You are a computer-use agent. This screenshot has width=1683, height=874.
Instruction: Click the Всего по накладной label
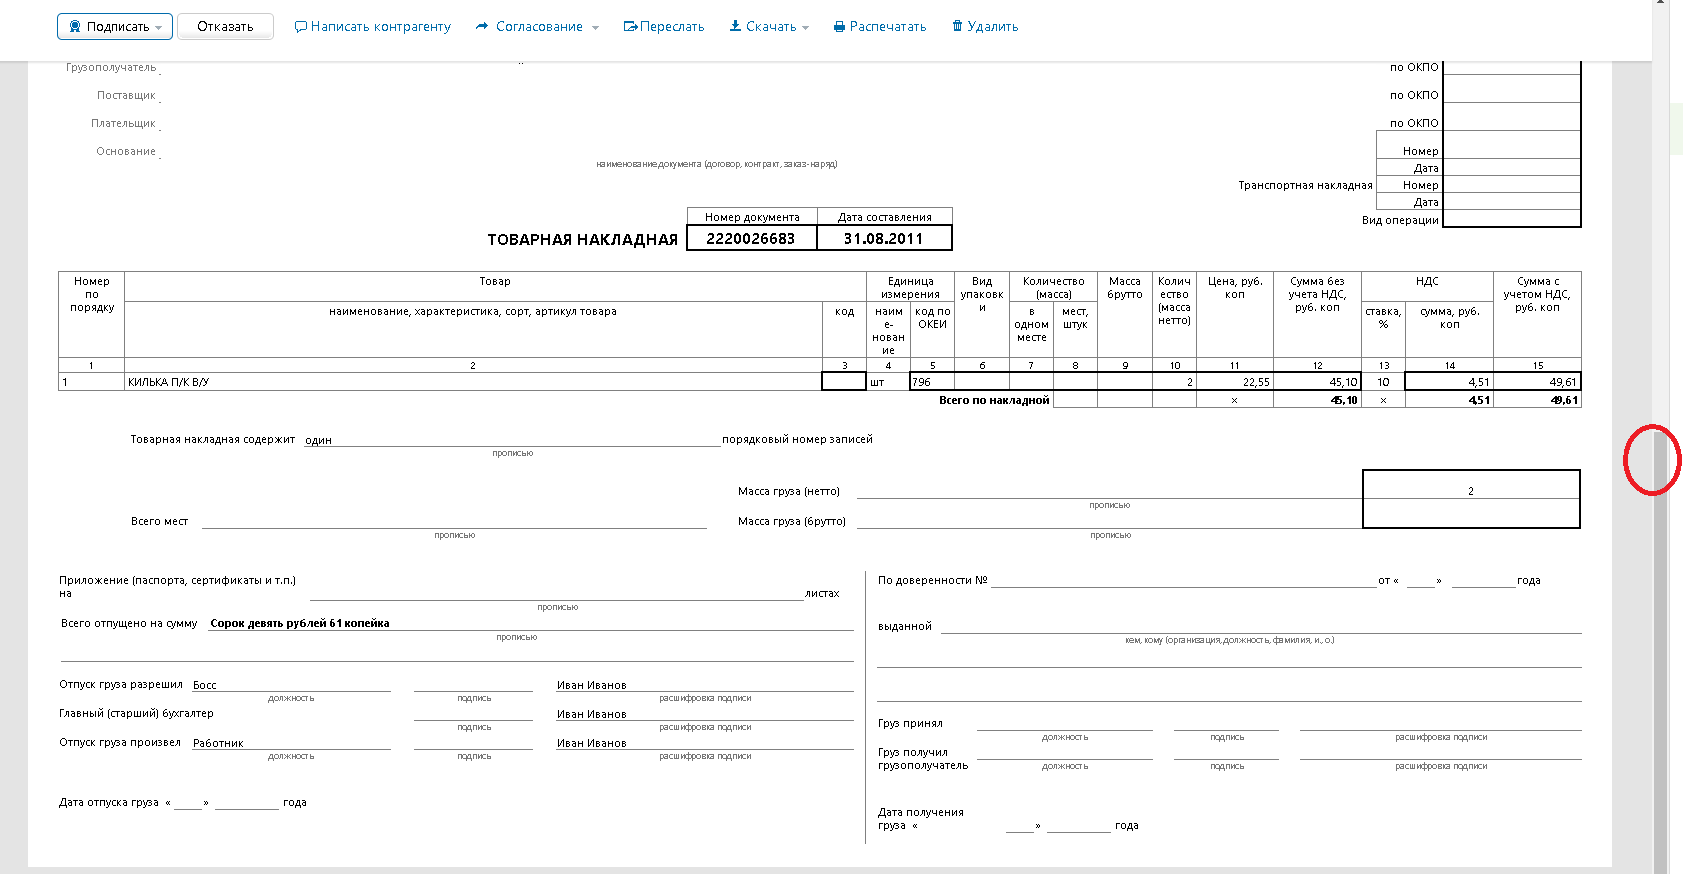(x=994, y=400)
